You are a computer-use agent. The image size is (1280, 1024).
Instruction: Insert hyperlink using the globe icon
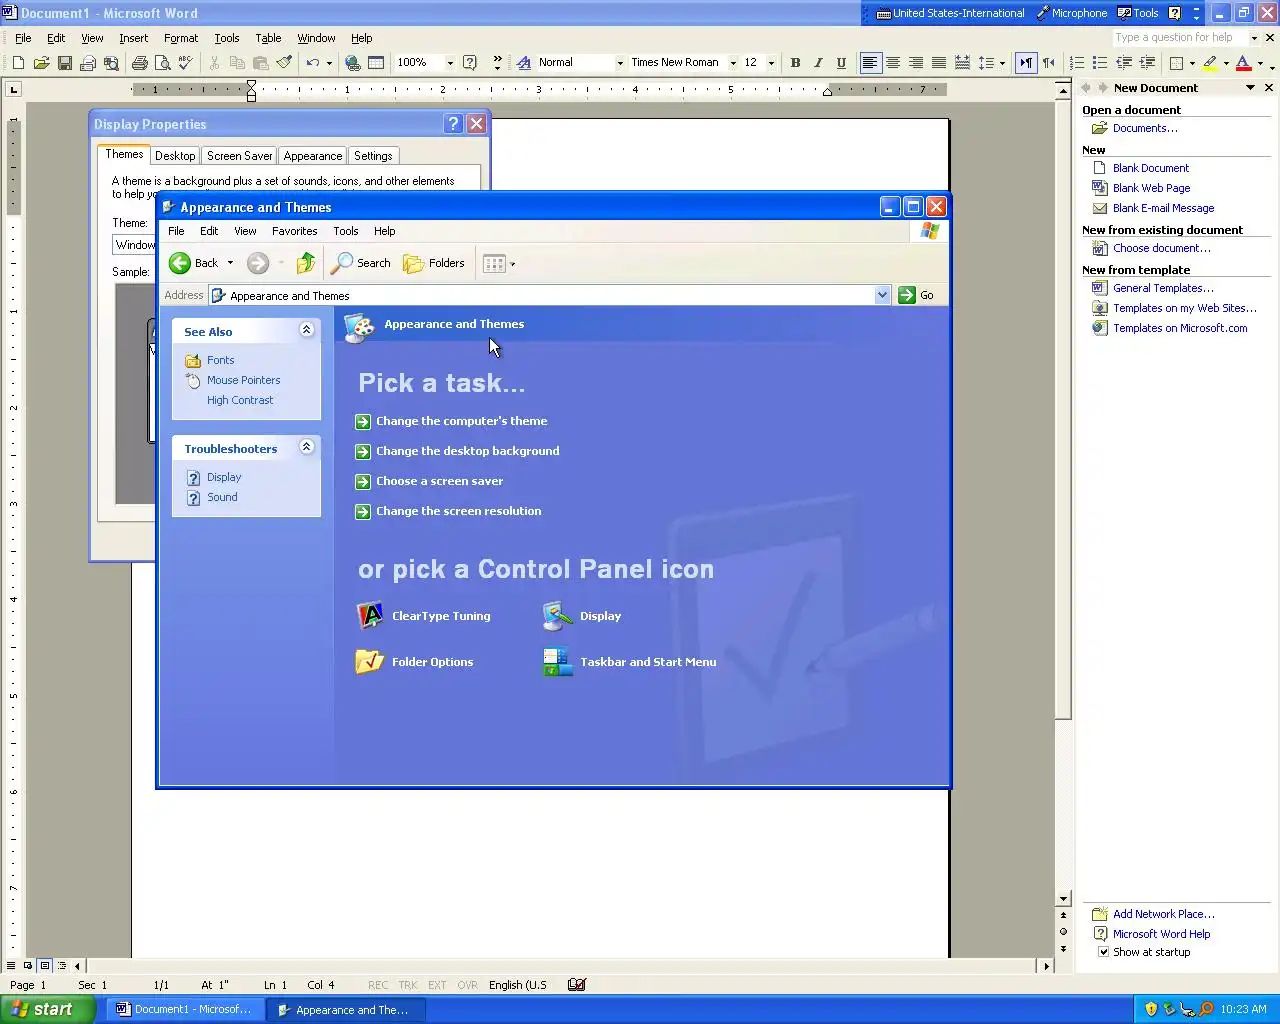pos(352,63)
